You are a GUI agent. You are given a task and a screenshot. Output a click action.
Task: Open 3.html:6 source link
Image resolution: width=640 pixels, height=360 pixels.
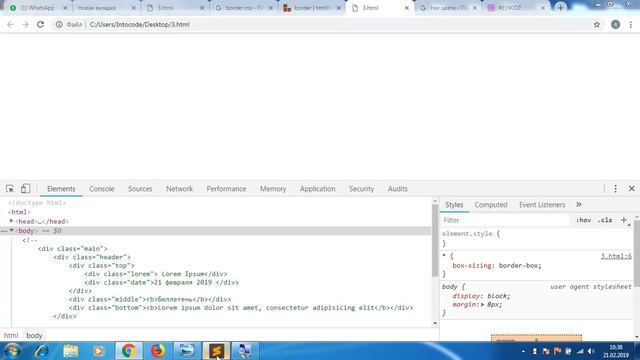pyautogui.click(x=616, y=256)
